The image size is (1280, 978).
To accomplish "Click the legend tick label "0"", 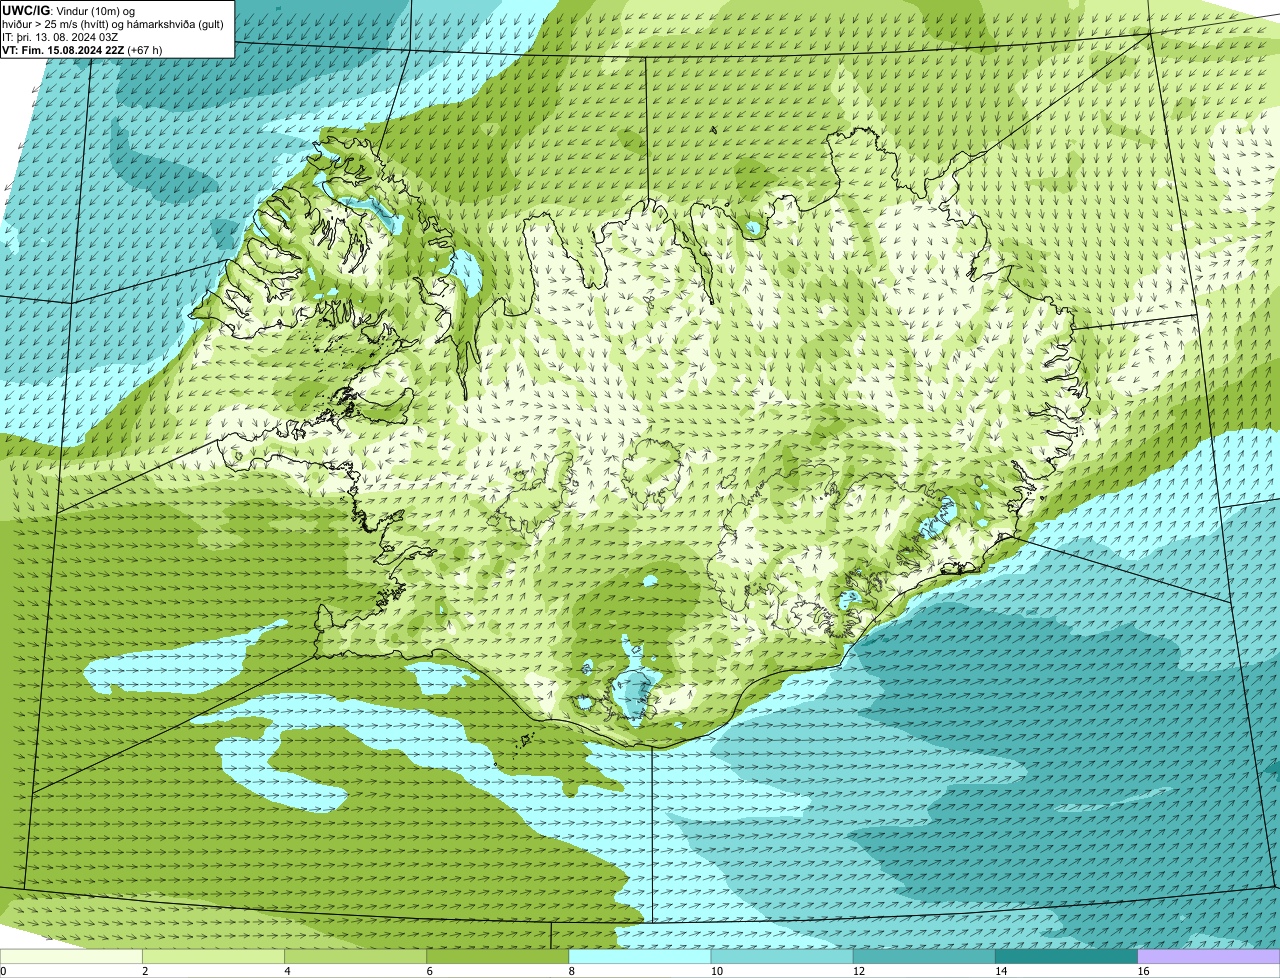I will click(3, 971).
